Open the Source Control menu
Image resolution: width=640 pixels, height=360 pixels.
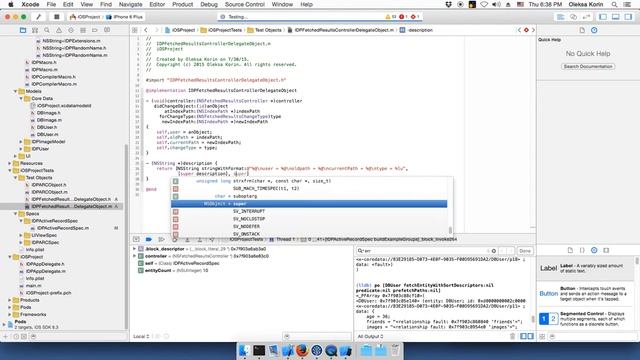(244, 4)
